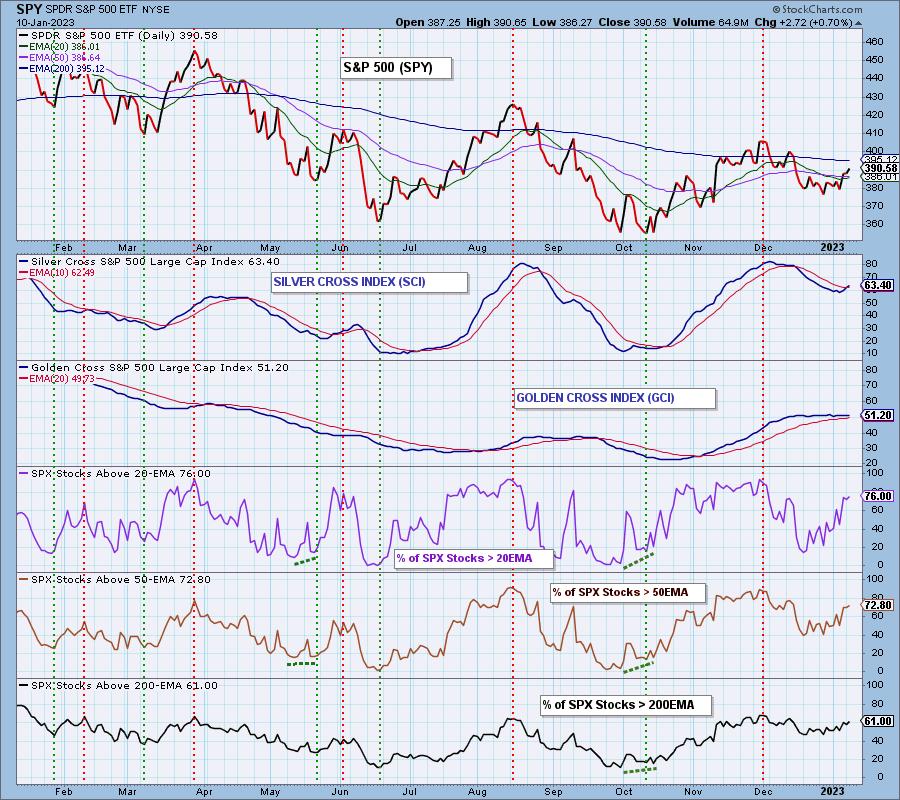Click 'SPDR S&P 500 ETF (Daily) 390.58' legend
This screenshot has width=900, height=800.
tap(119, 36)
